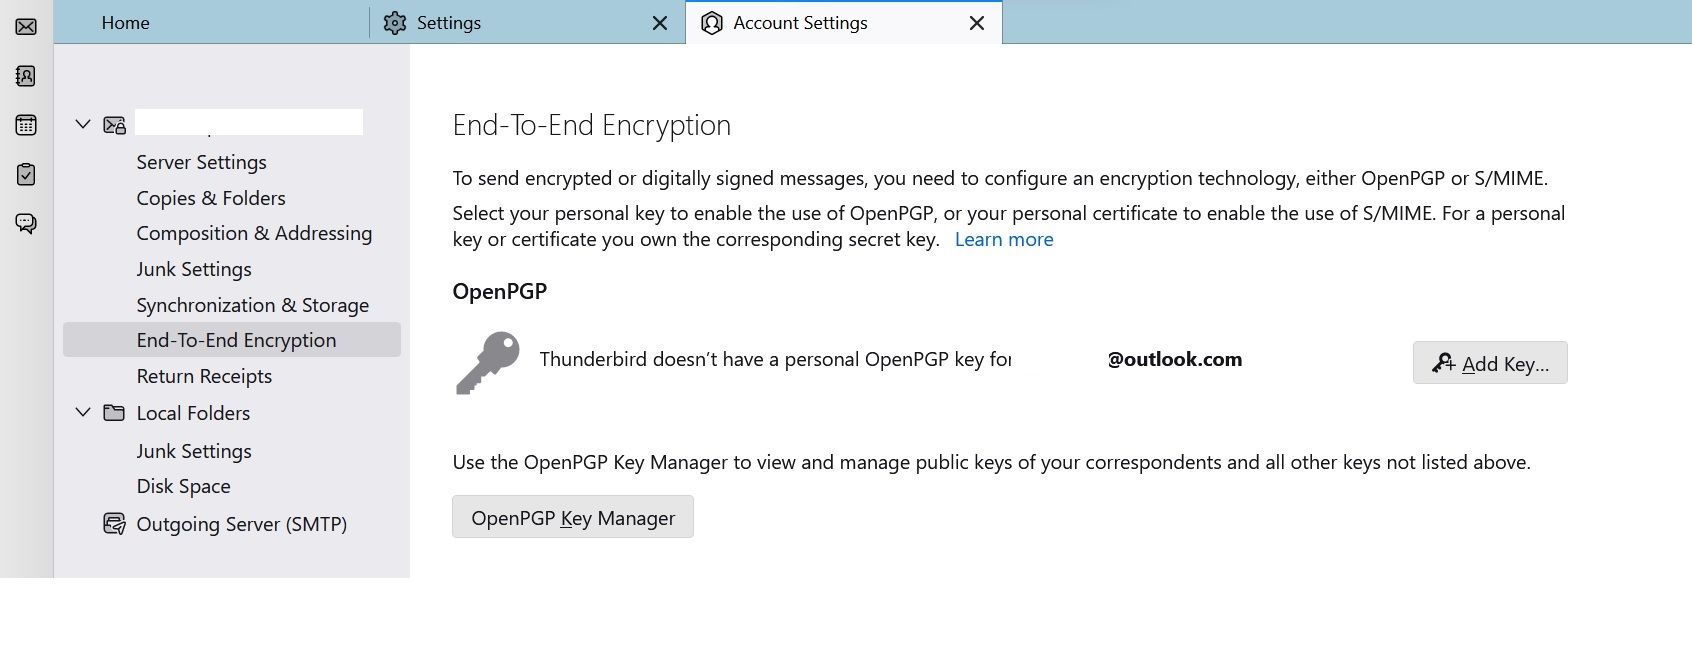Close the Settings tab
1692x648 pixels.
pos(660,23)
